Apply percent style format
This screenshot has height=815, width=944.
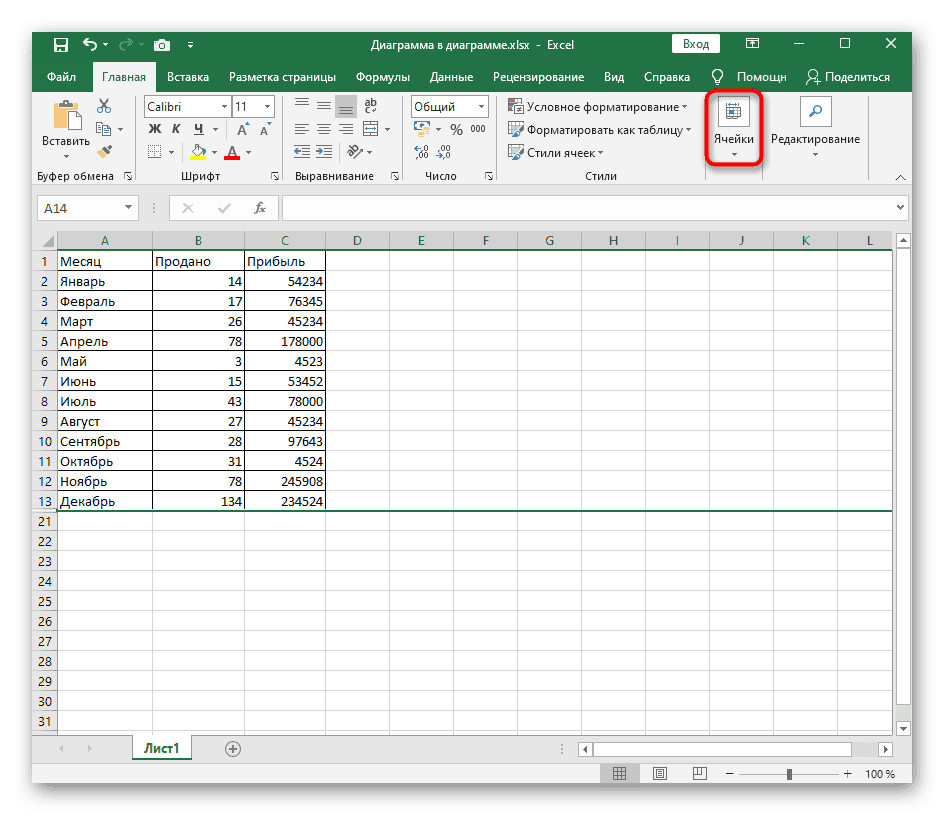point(456,129)
